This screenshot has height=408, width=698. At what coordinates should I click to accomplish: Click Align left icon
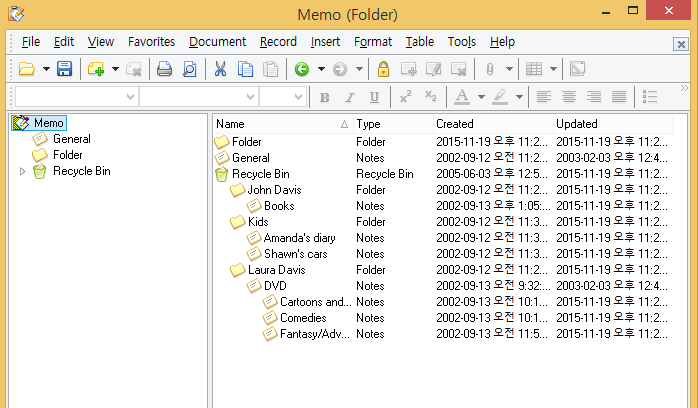point(544,97)
